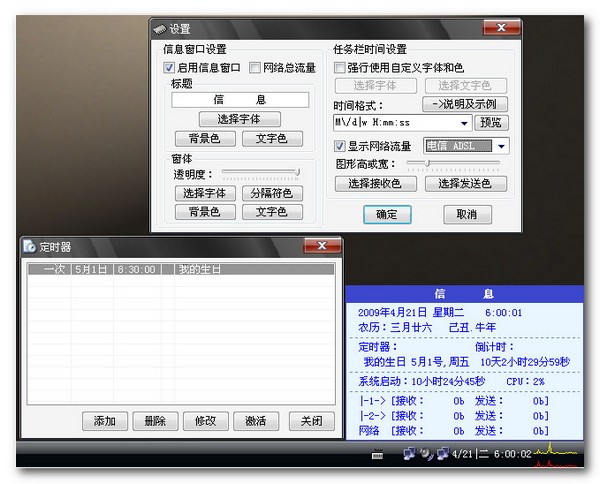Enable the 网络总流量 checkbox
This screenshot has height=484, width=600.
pyautogui.click(x=255, y=68)
